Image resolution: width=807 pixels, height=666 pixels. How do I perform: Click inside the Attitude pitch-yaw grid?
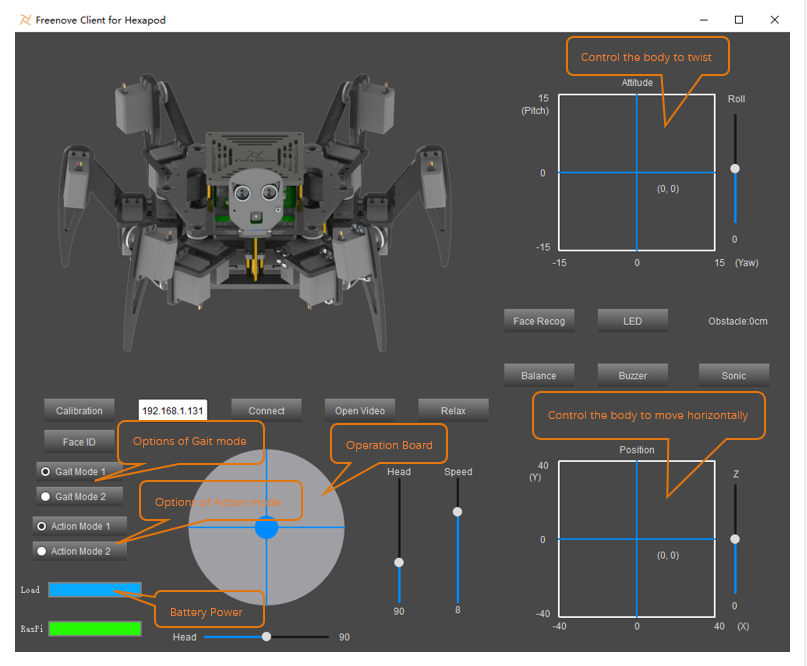pyautogui.click(x=637, y=172)
